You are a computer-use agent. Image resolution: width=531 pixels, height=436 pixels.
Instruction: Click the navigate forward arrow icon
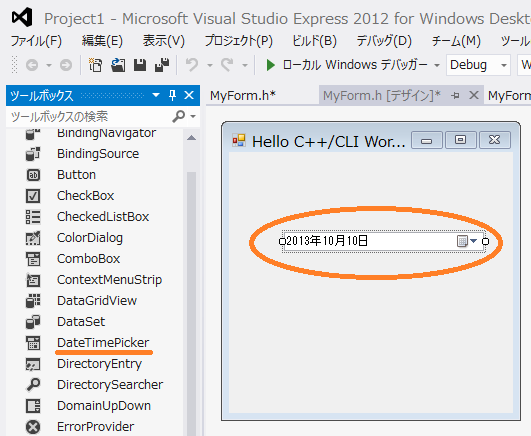[x=66, y=65]
